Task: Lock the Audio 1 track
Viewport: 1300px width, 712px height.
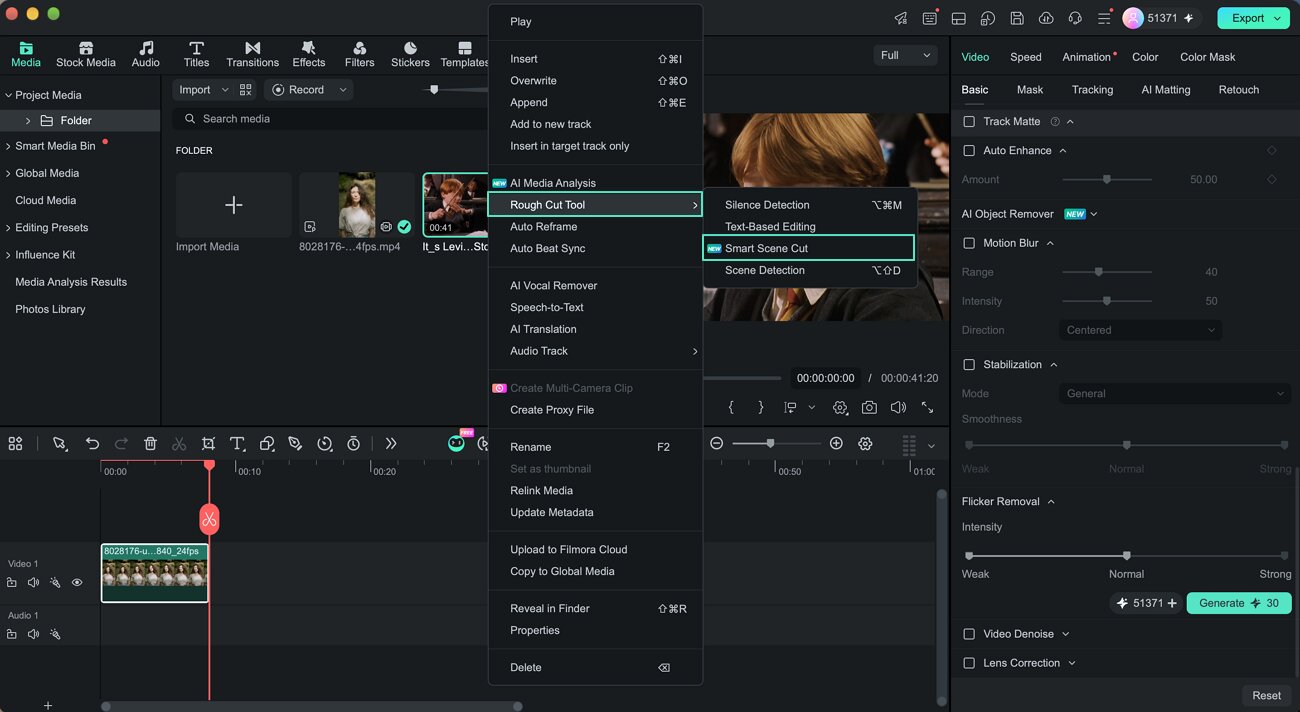Action: point(12,634)
